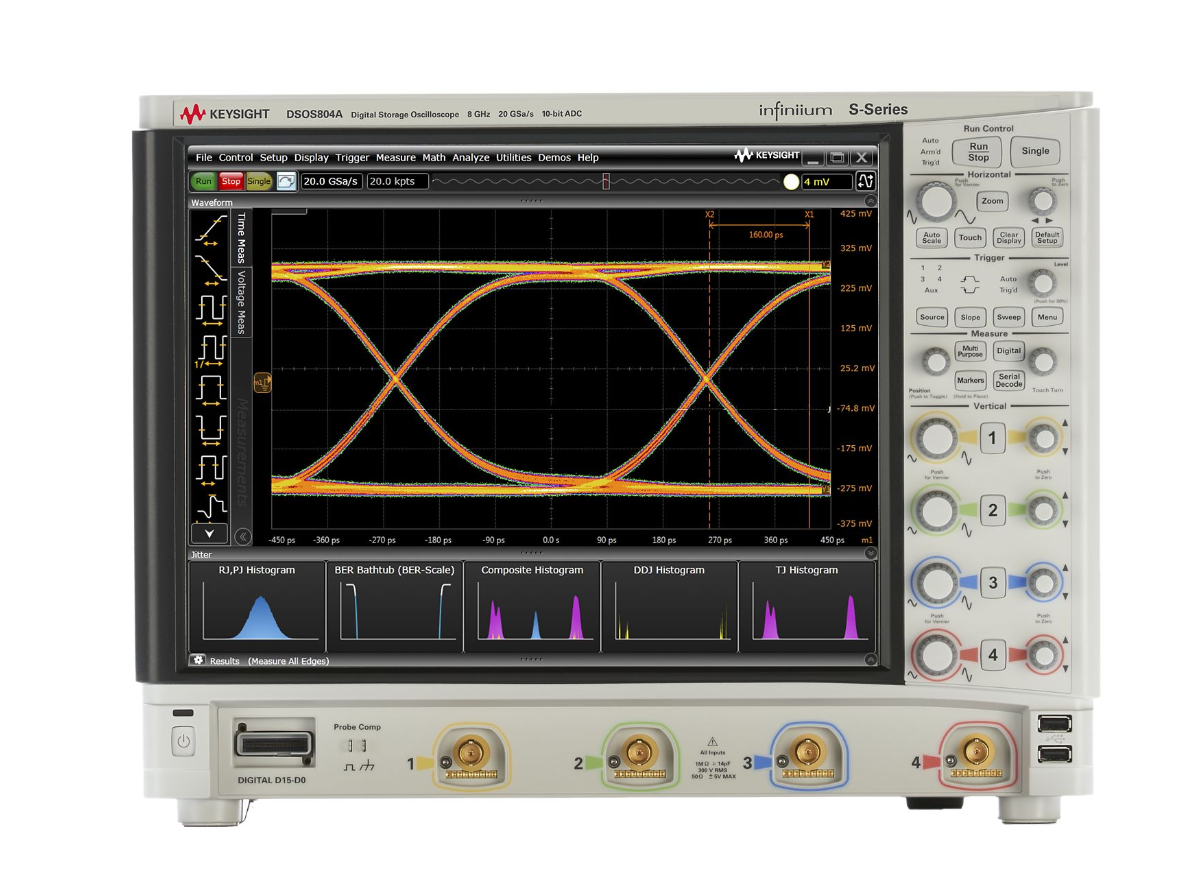This screenshot has width=1201, height=876.
Task: Click the auto scale icon beside Single
Action: click(287, 181)
